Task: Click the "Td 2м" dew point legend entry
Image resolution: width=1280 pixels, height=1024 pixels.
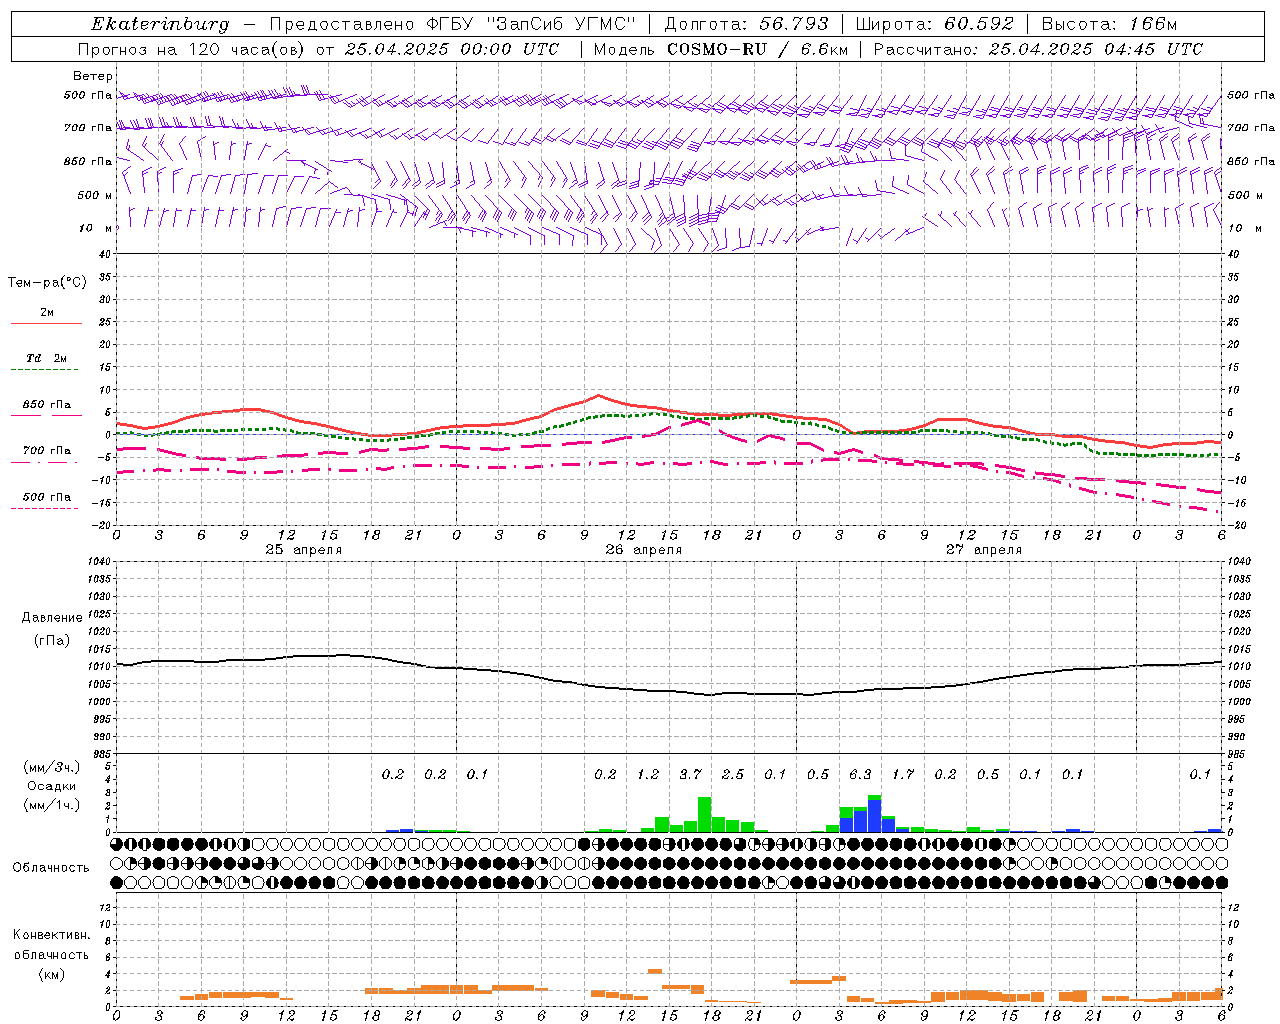Action: click(x=47, y=358)
